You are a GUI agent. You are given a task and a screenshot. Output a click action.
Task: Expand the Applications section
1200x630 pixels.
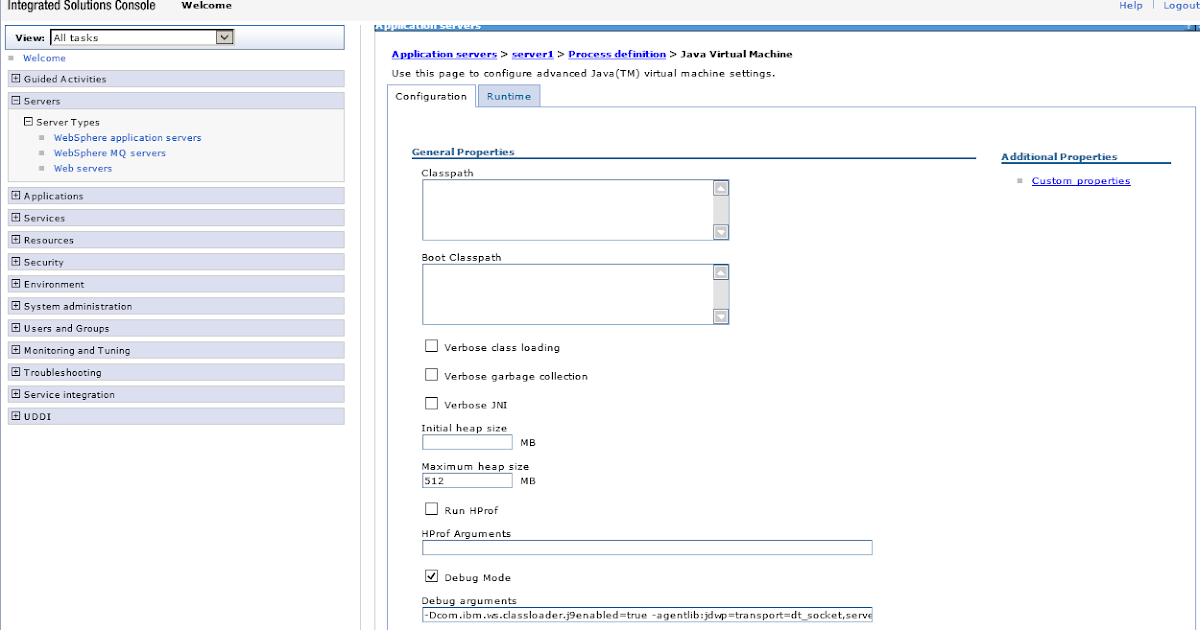14,195
